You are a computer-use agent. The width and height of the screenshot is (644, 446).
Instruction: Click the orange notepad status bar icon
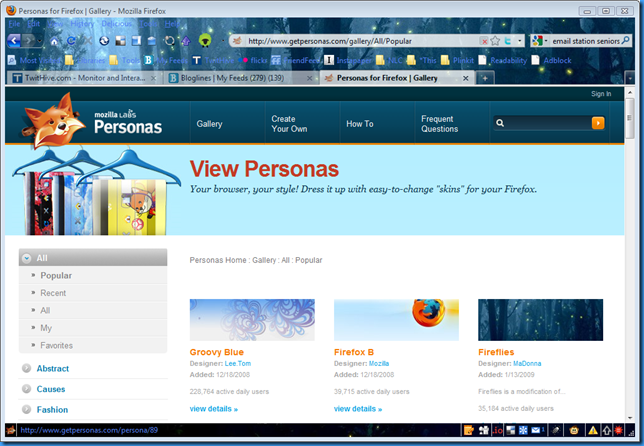pos(468,430)
